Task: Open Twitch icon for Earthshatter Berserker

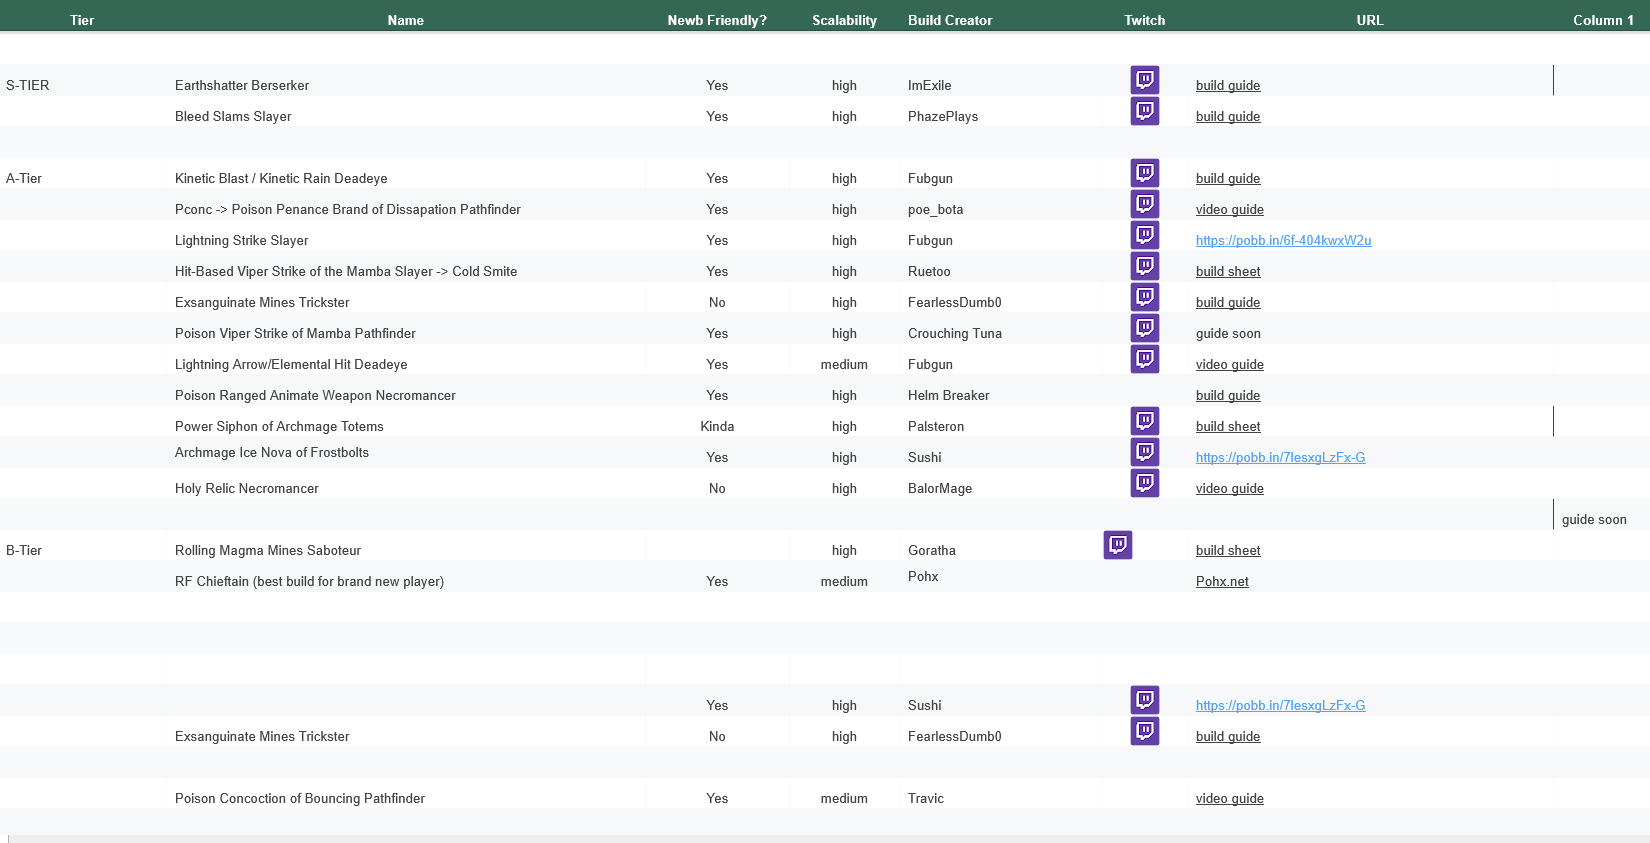Action: click(x=1145, y=80)
